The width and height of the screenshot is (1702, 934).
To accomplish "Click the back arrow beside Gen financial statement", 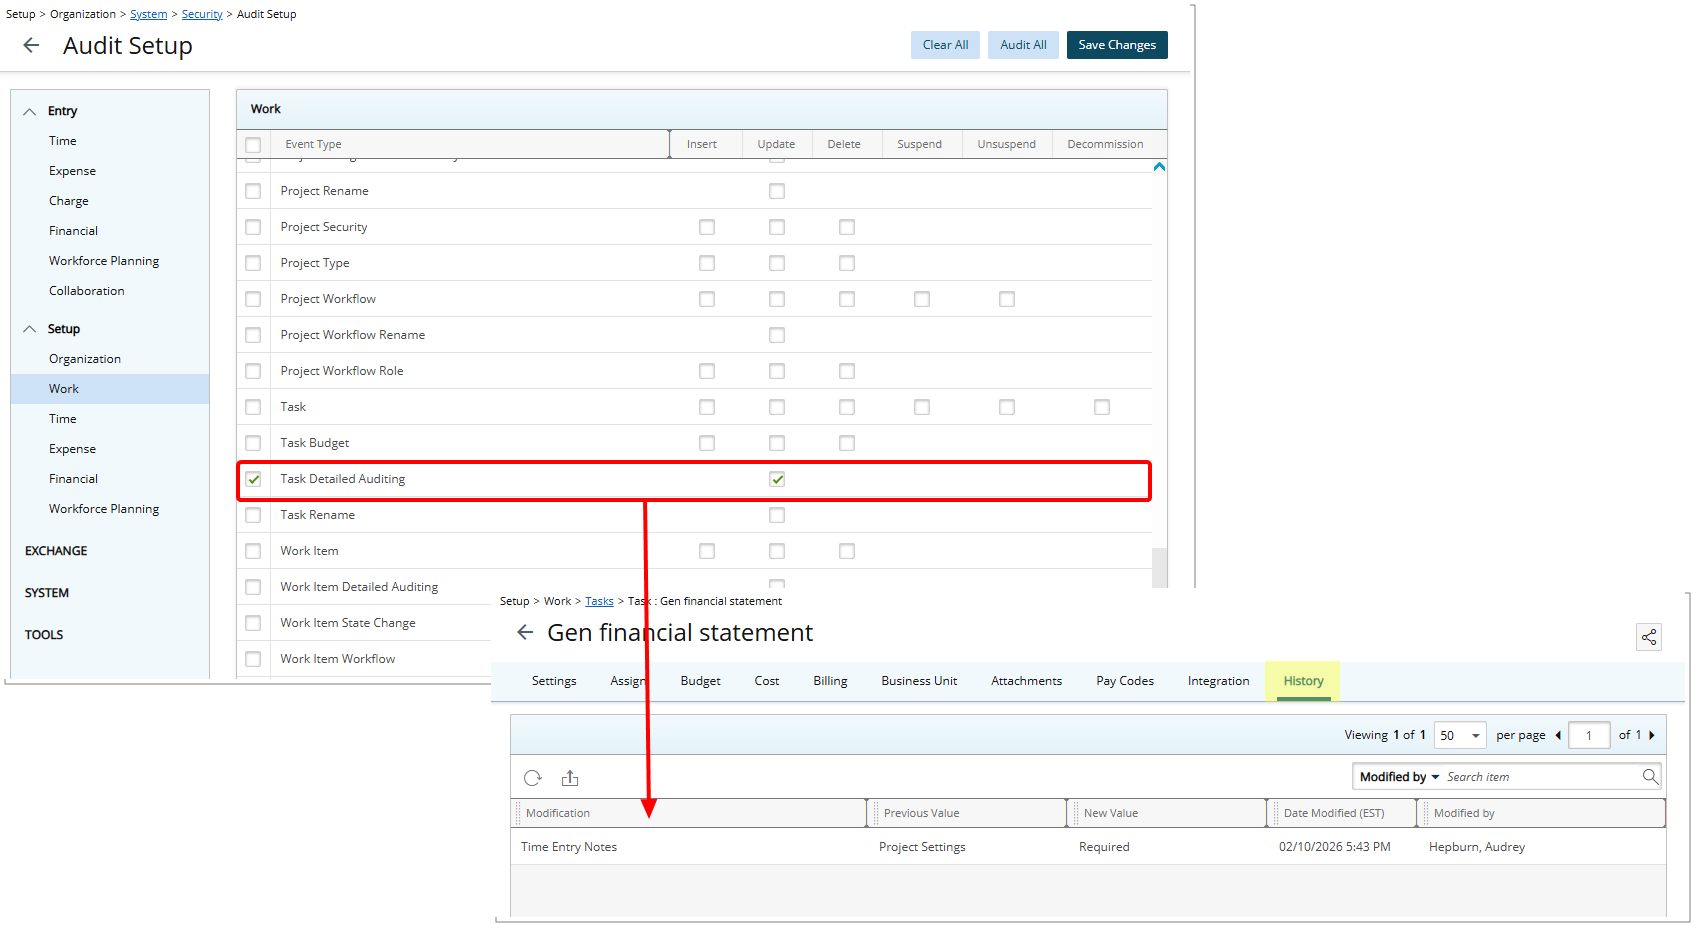I will coord(525,632).
